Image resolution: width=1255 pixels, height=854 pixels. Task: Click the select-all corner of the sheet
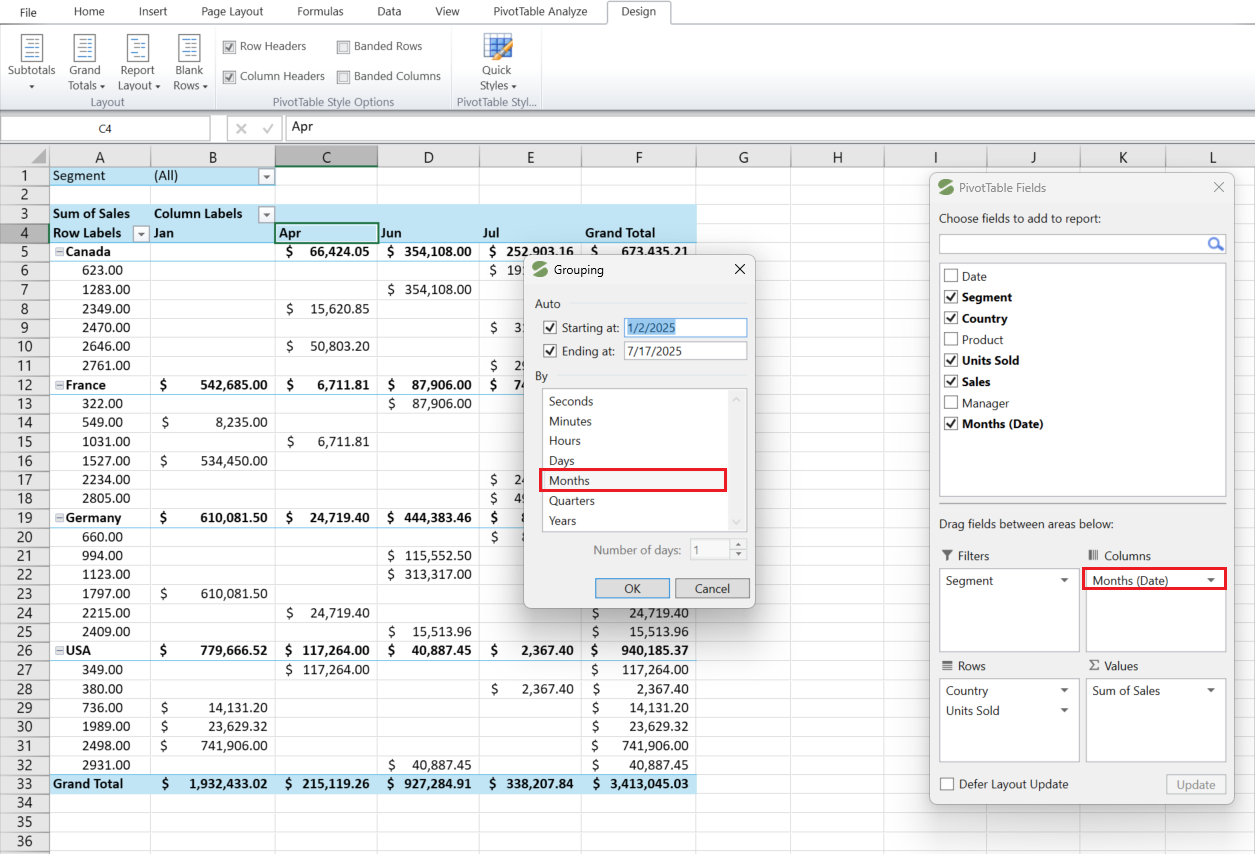pyautogui.click(x=25, y=157)
